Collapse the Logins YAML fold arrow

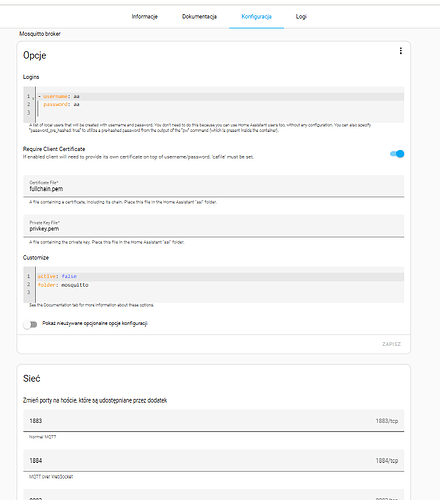coord(33,98)
